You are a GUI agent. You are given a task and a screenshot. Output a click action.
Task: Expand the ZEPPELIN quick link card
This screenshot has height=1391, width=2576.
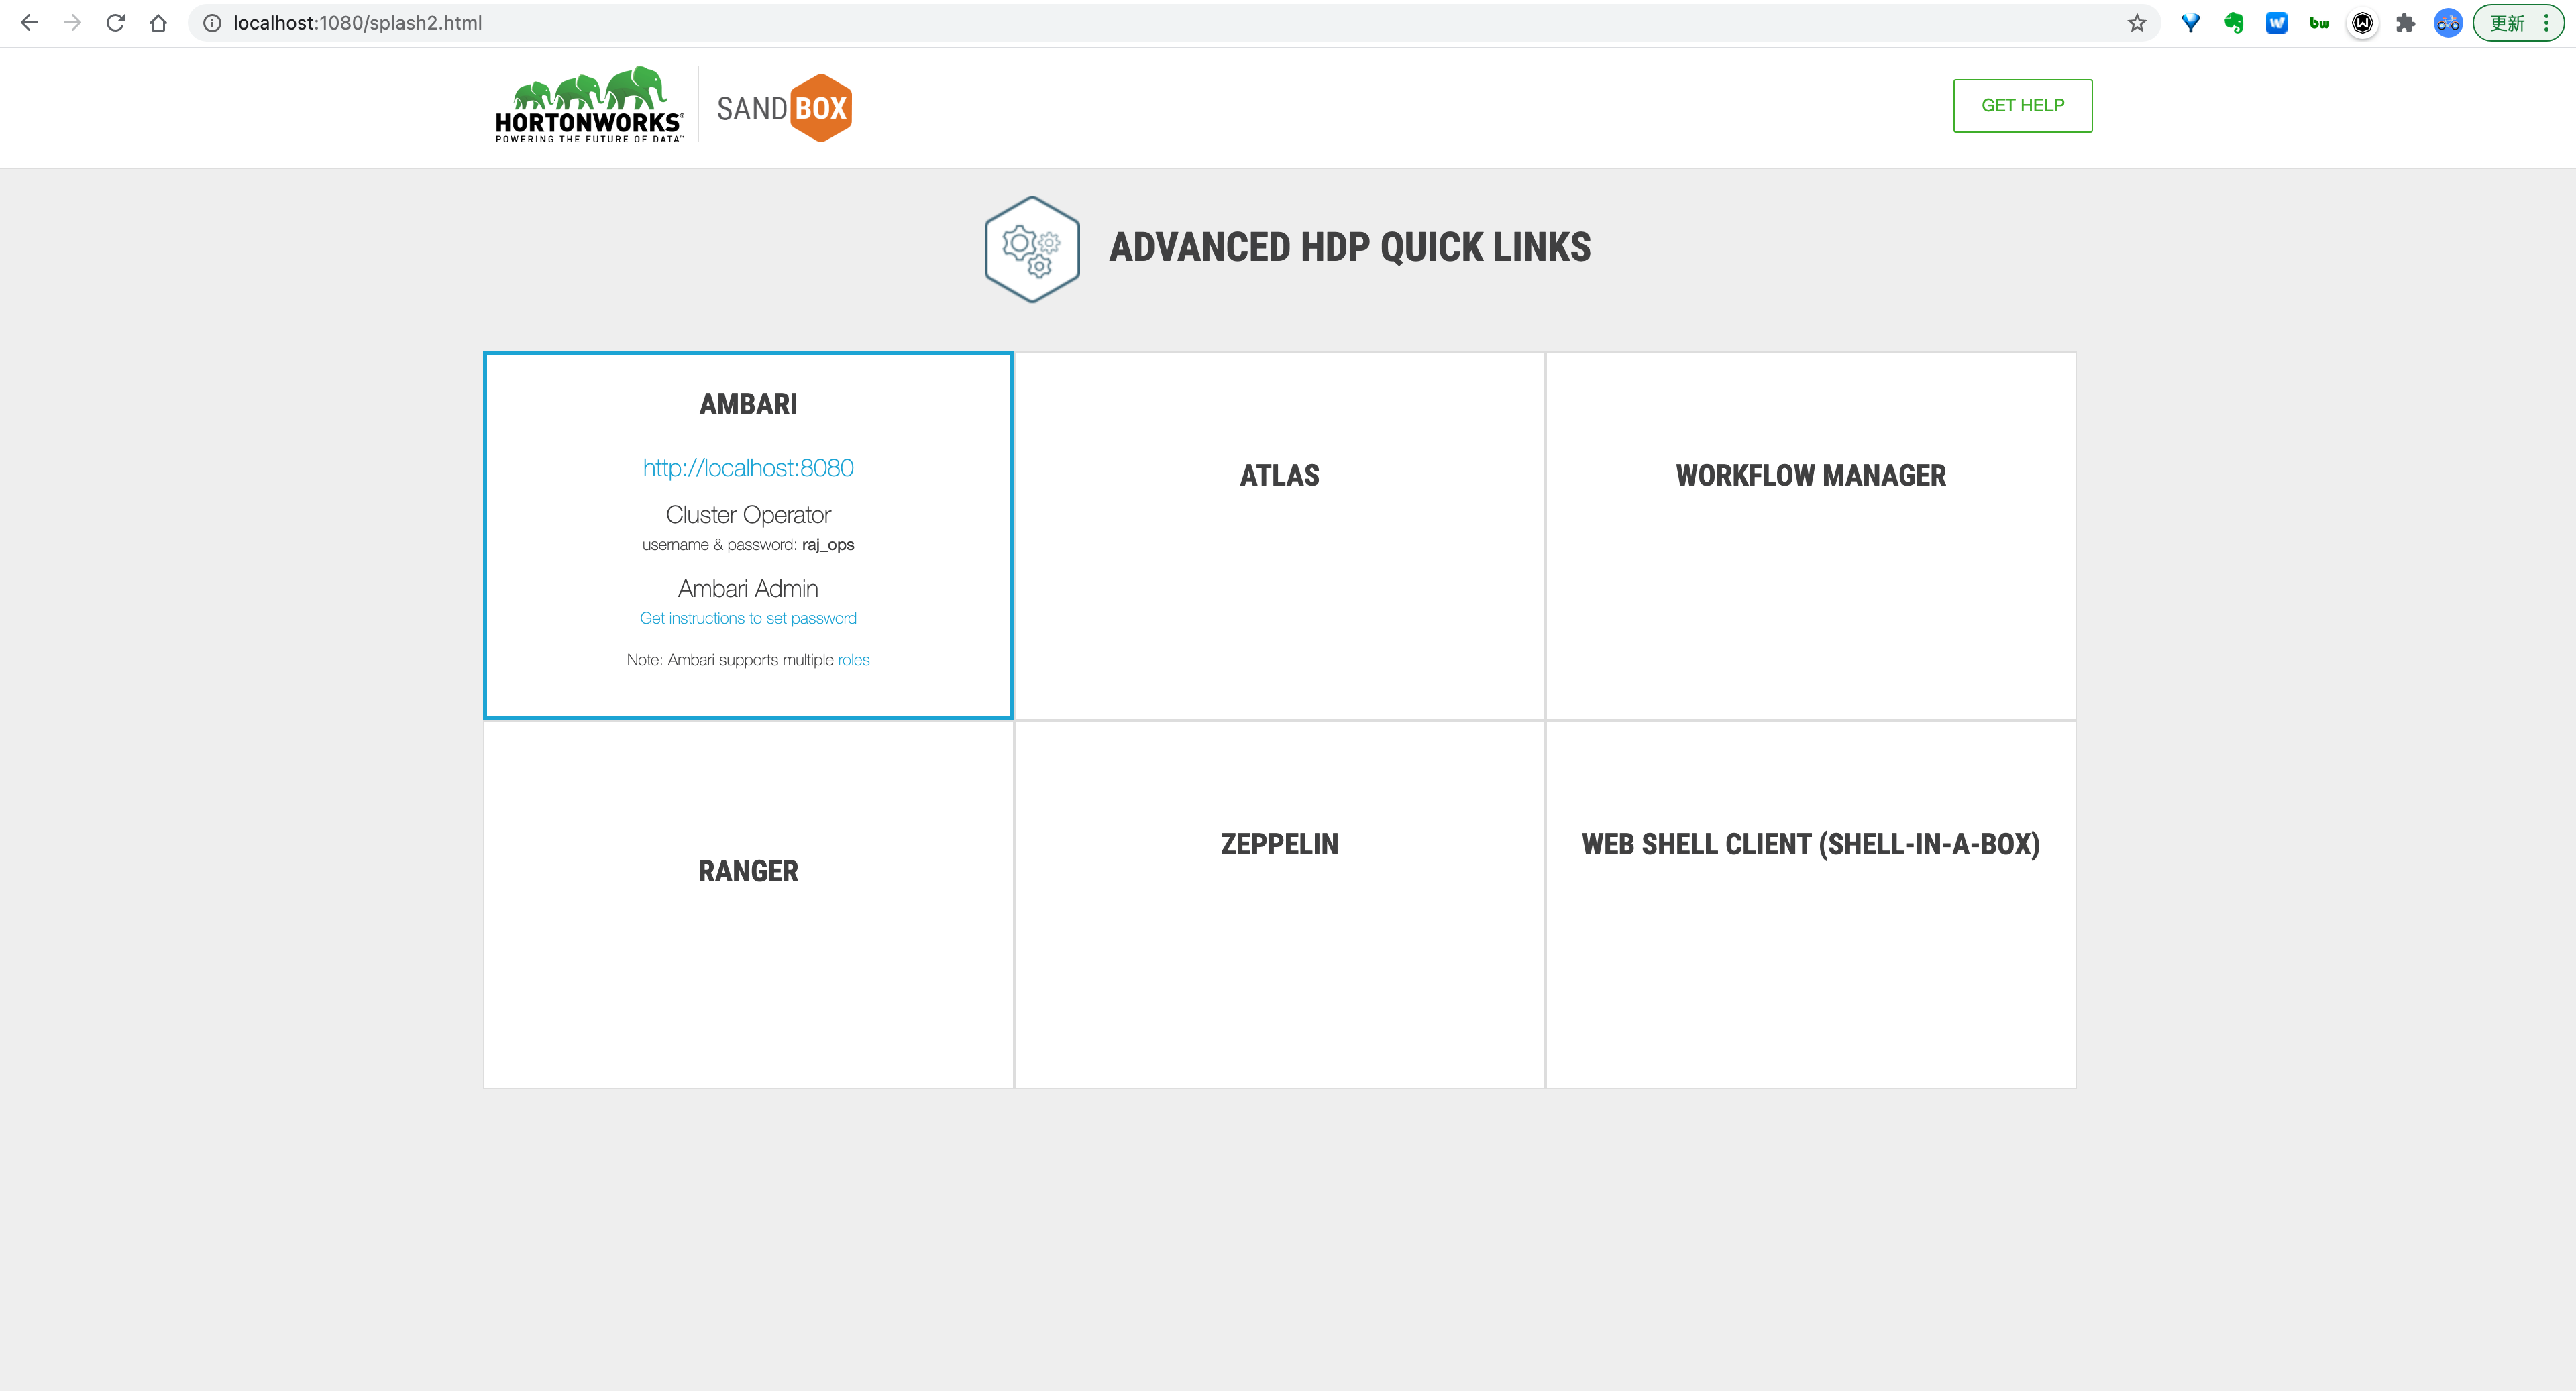pyautogui.click(x=1279, y=904)
